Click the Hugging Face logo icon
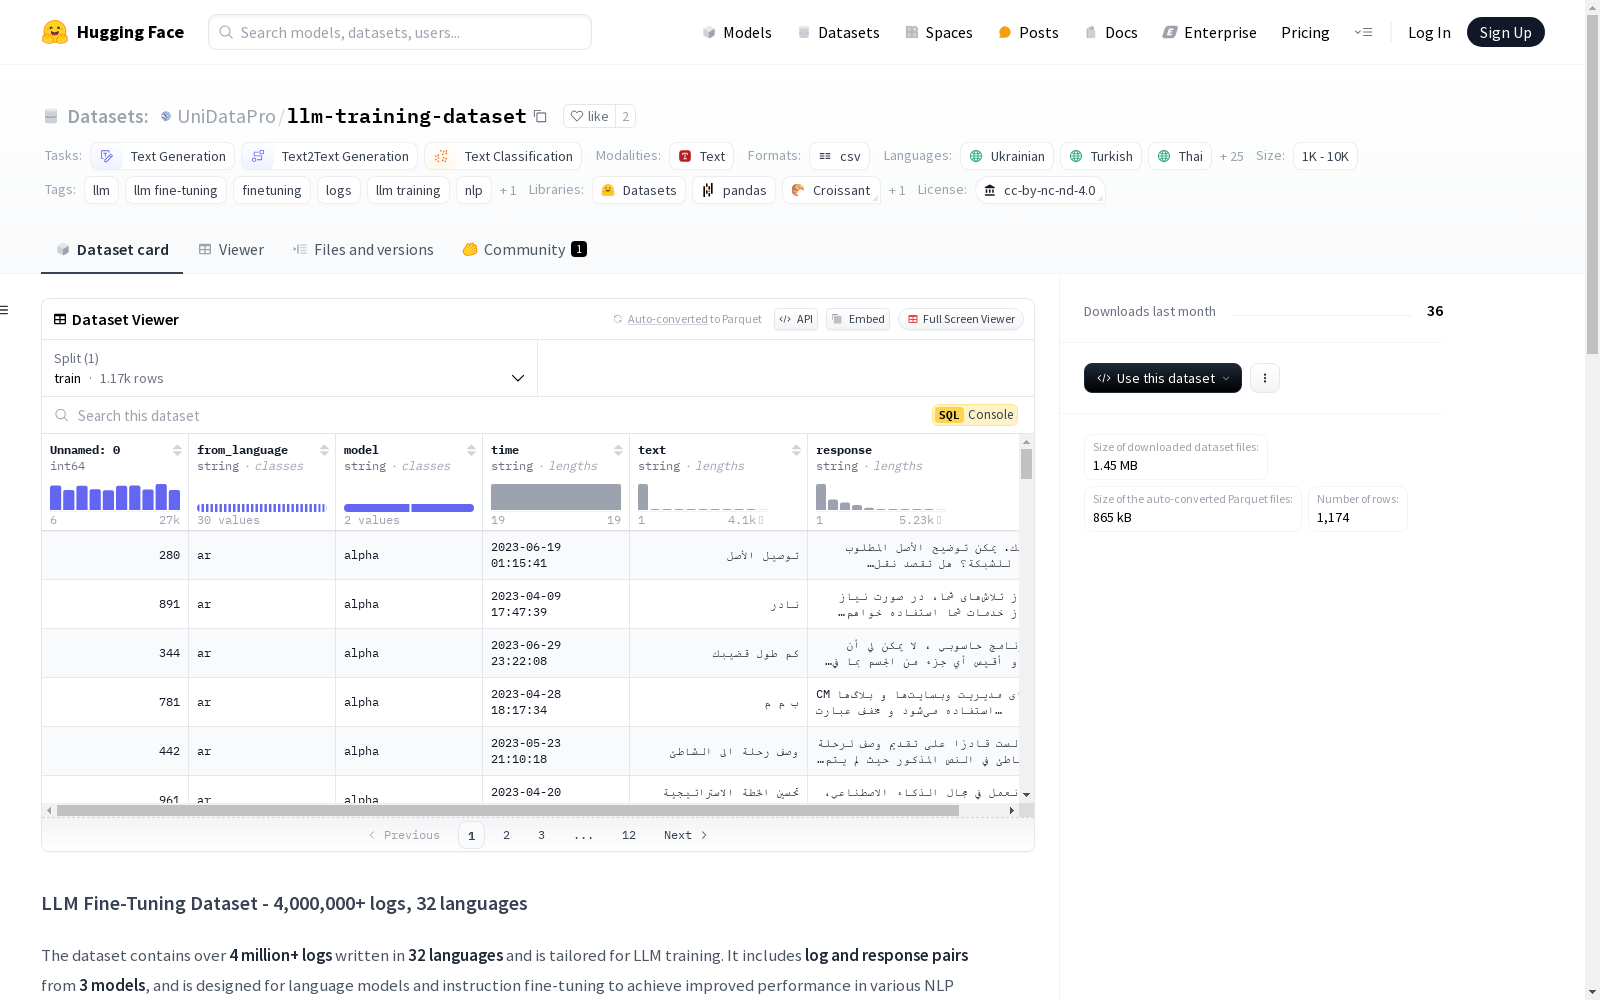This screenshot has width=1600, height=1000. pos(55,32)
